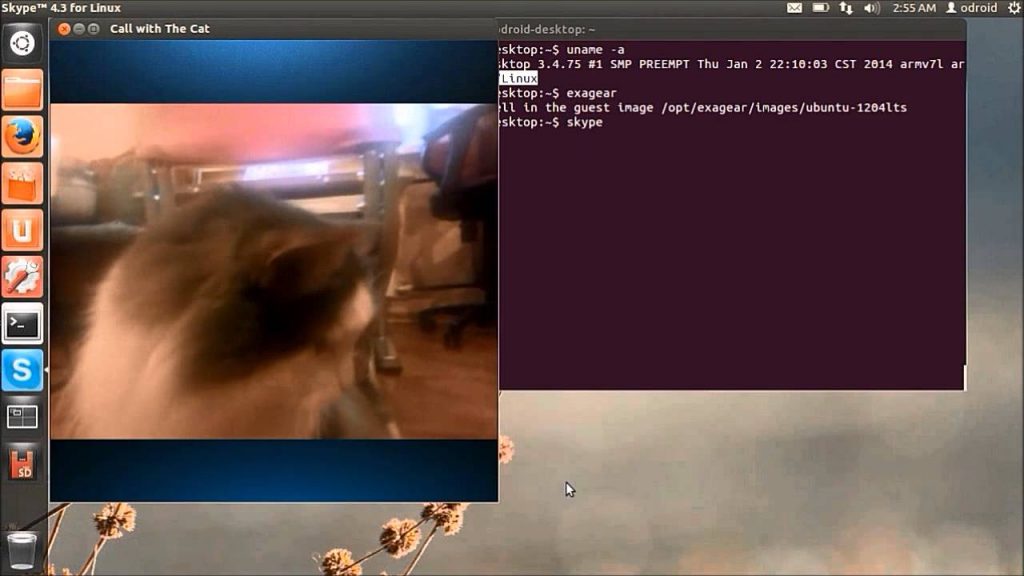Open the battery indicator in top panel
This screenshot has width=1024, height=576.
pyautogui.click(x=820, y=8)
